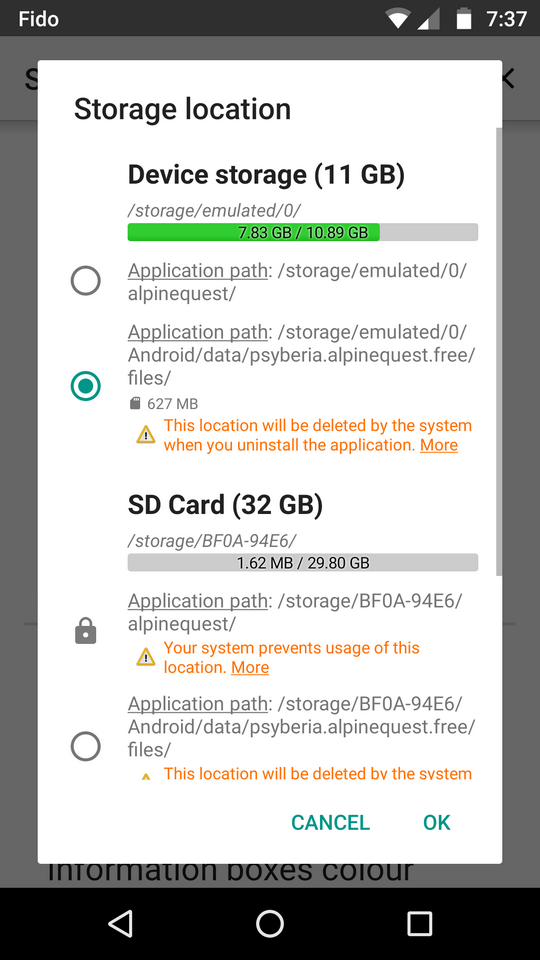Click the SD card 1.62 MB usage bar
Image resolution: width=540 pixels, height=960 pixels.
pyautogui.click(x=302, y=563)
